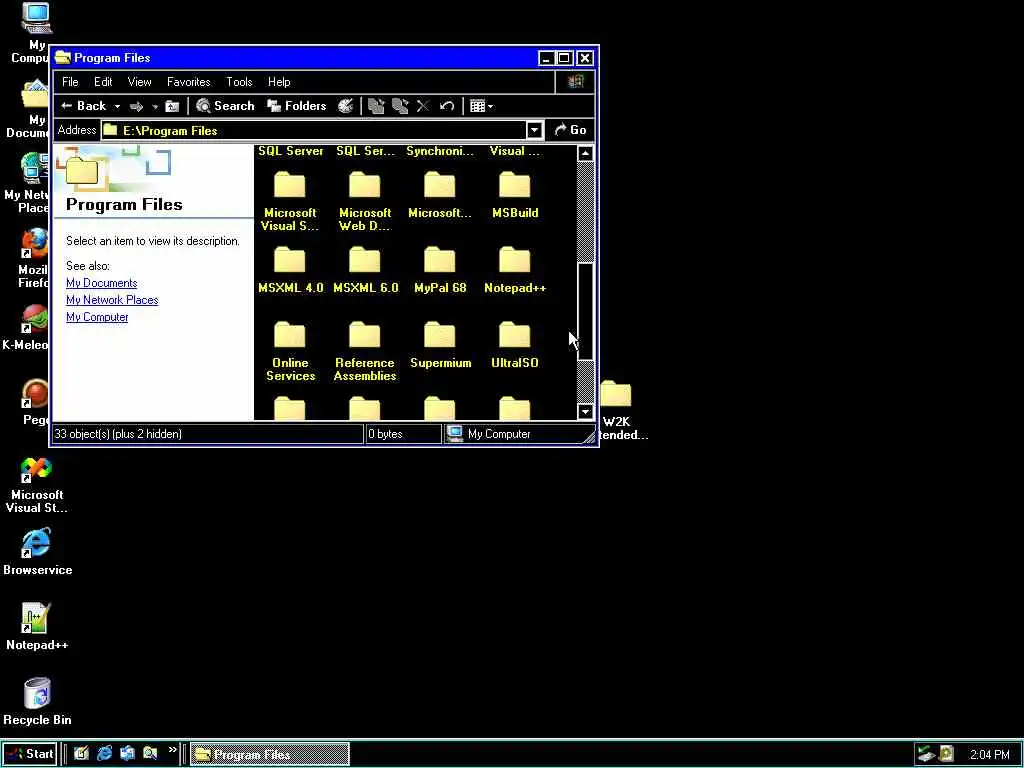
Task: Select the MyPal 68 folder
Action: pos(440,270)
